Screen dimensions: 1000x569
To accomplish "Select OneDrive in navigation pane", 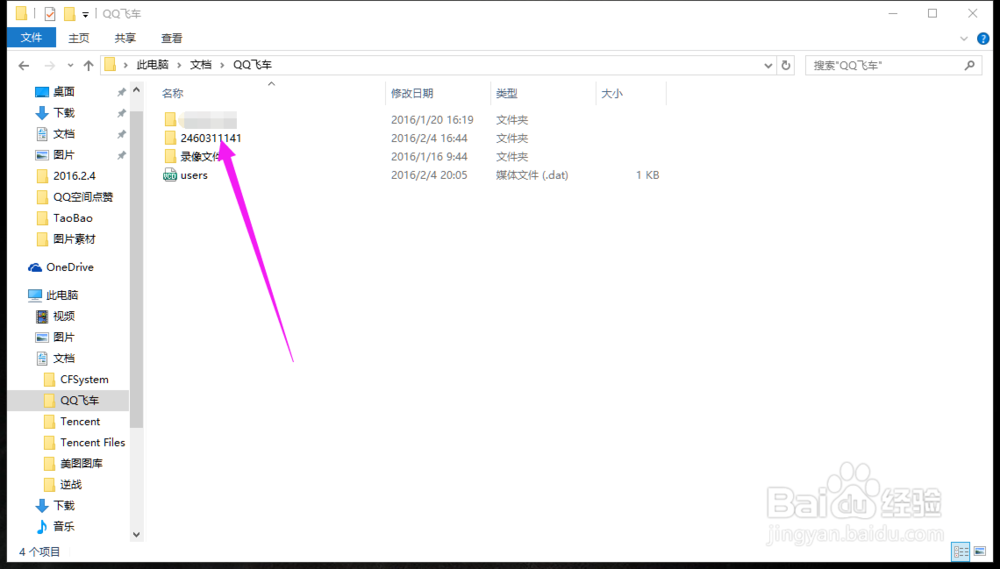I will tap(70, 267).
